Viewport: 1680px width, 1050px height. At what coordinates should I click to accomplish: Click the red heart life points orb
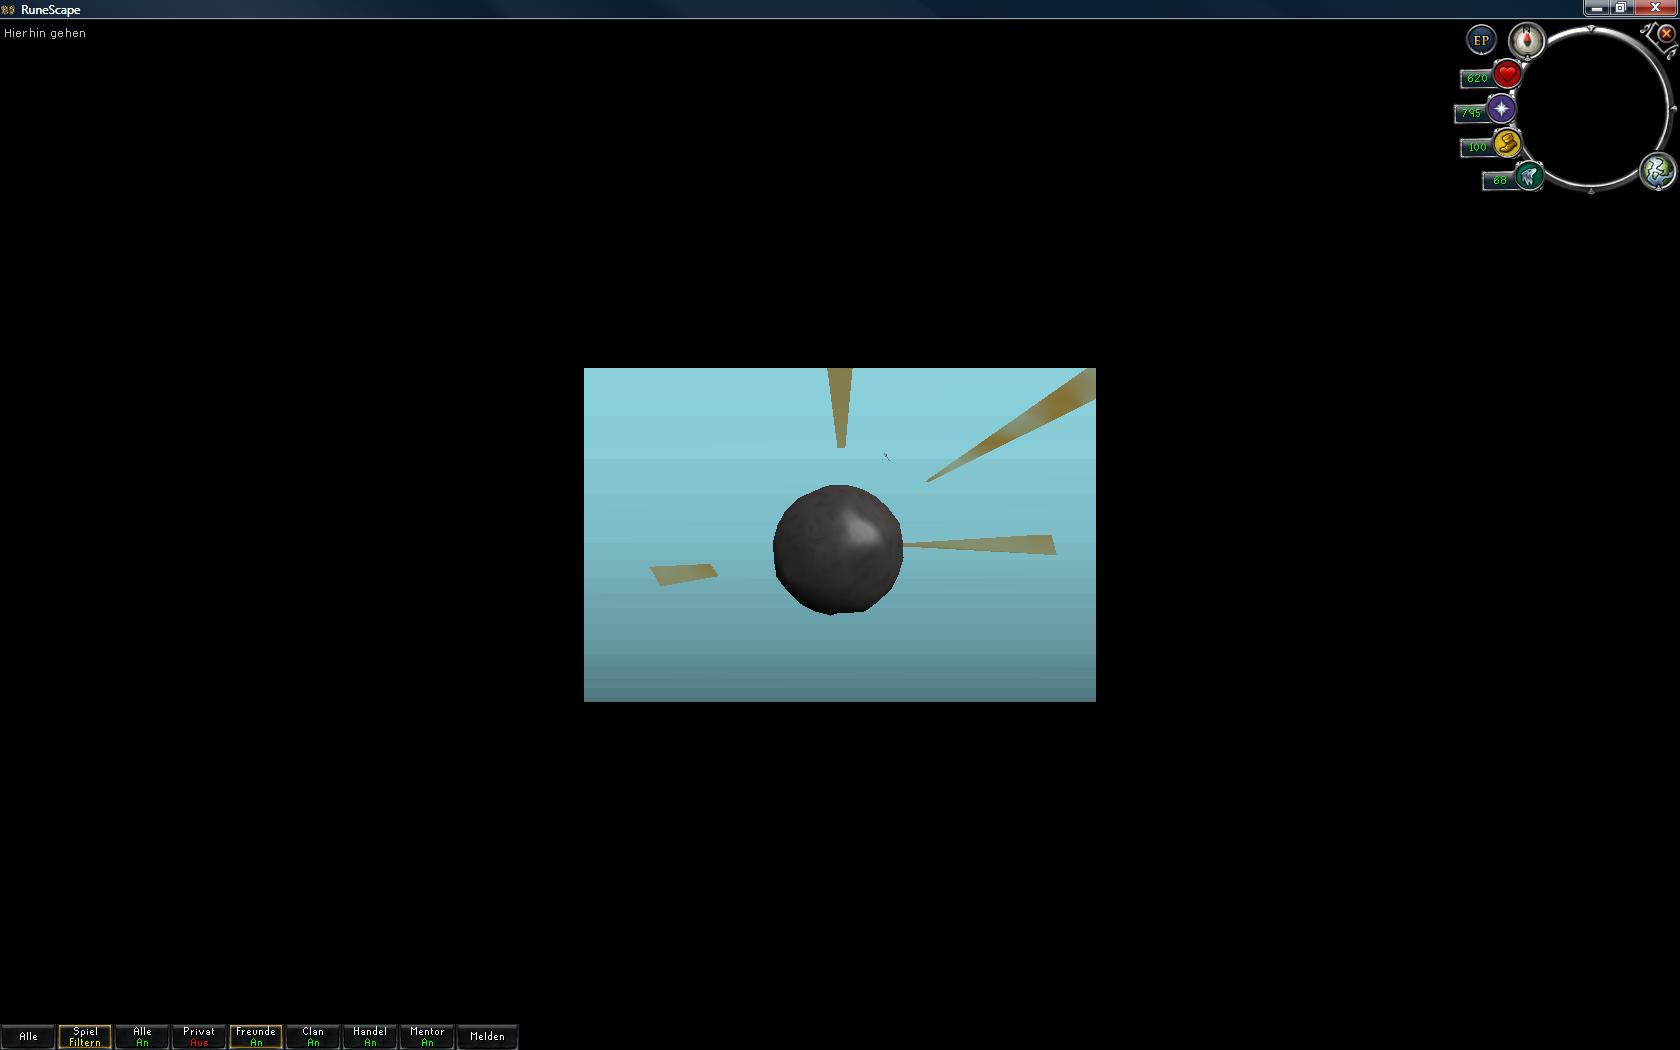(x=1507, y=74)
